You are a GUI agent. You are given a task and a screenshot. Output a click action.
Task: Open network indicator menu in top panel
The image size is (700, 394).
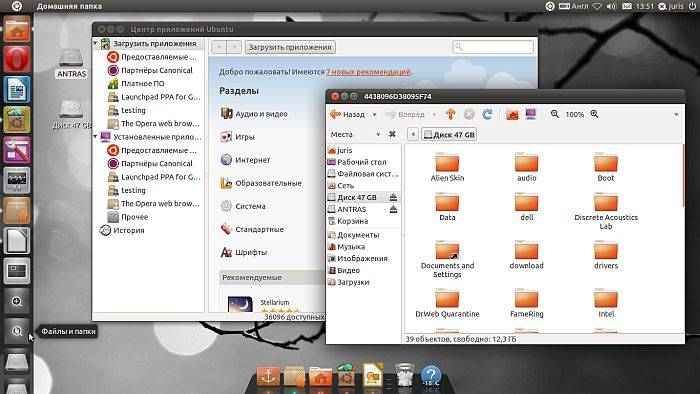point(597,6)
